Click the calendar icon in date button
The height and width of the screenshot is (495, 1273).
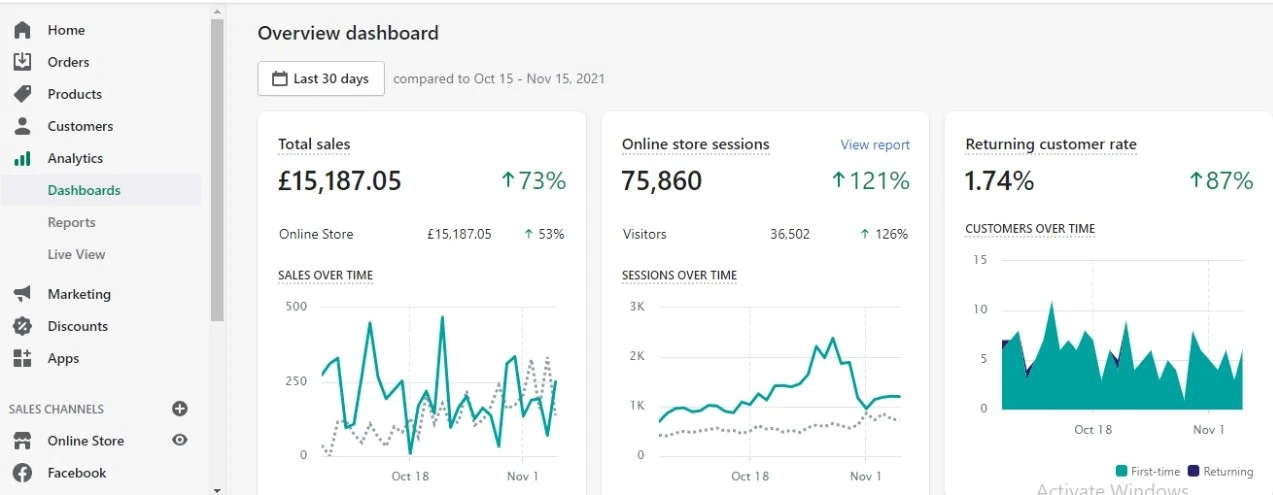[x=278, y=78]
